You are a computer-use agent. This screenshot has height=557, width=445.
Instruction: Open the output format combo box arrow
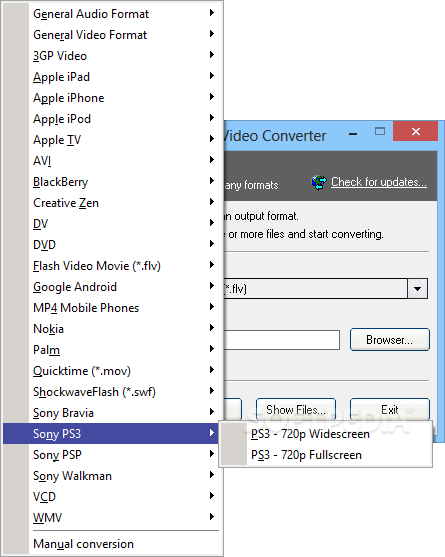click(417, 288)
